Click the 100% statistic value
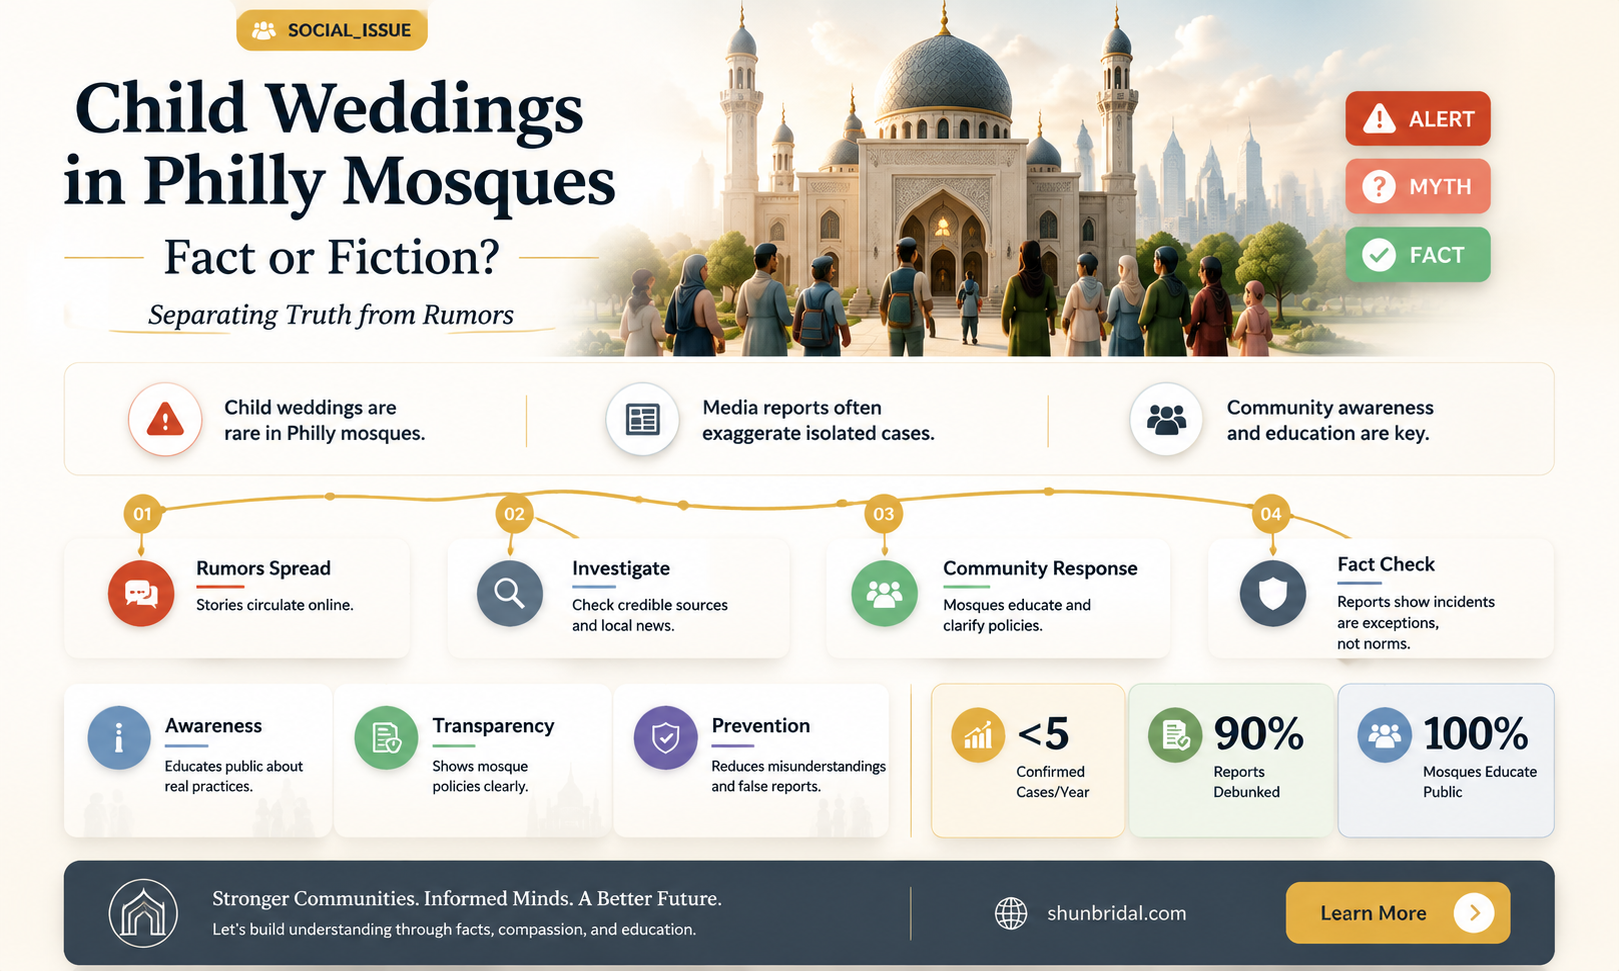Image resolution: width=1619 pixels, height=971 pixels. pos(1476,734)
